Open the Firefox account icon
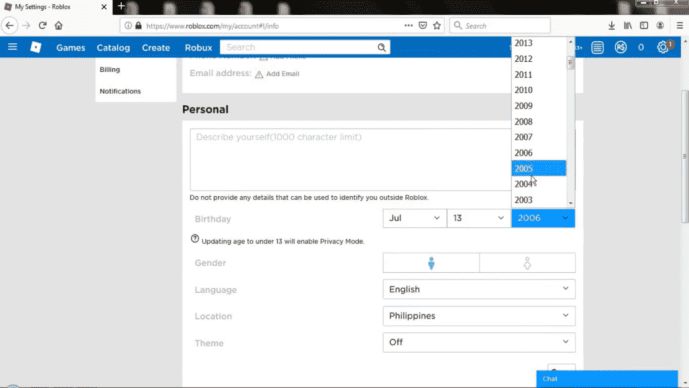689x388 pixels. click(x=660, y=25)
